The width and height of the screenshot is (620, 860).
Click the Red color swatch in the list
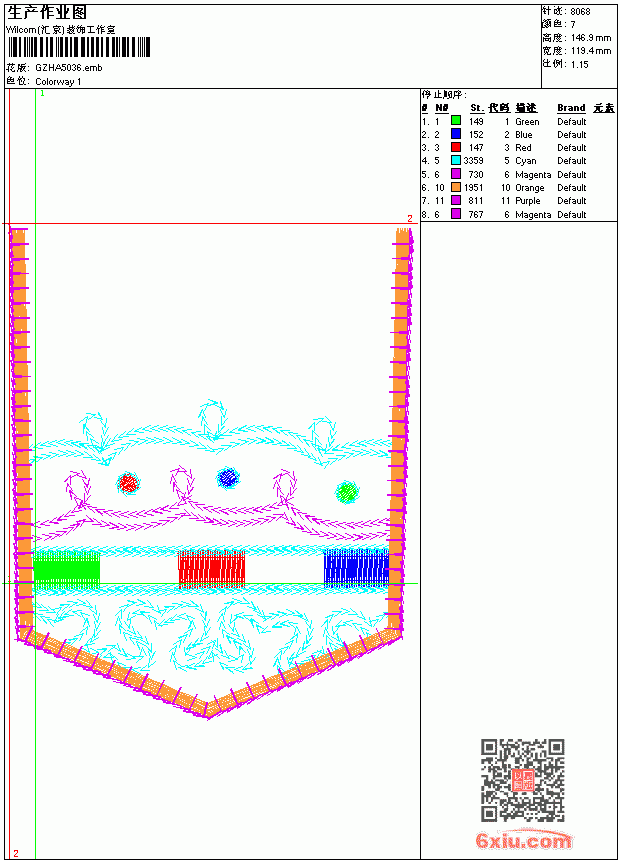point(455,147)
